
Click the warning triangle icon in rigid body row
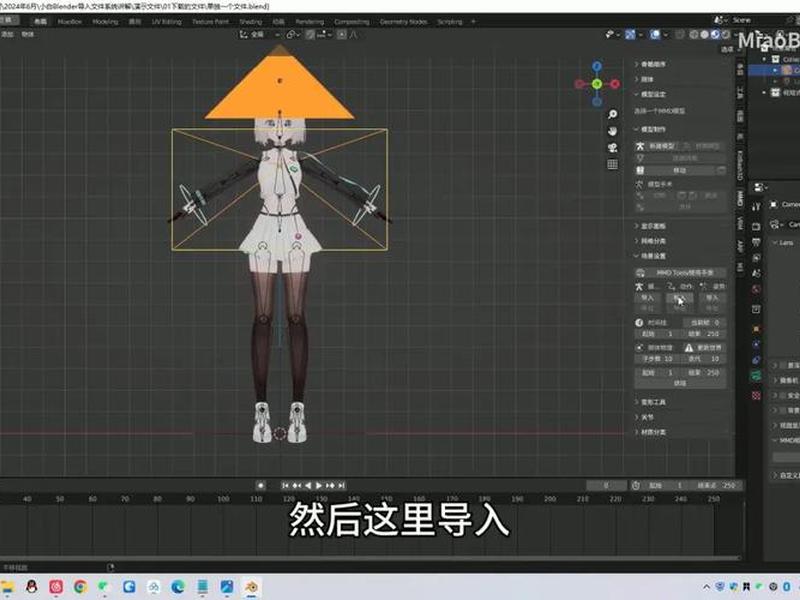(689, 348)
